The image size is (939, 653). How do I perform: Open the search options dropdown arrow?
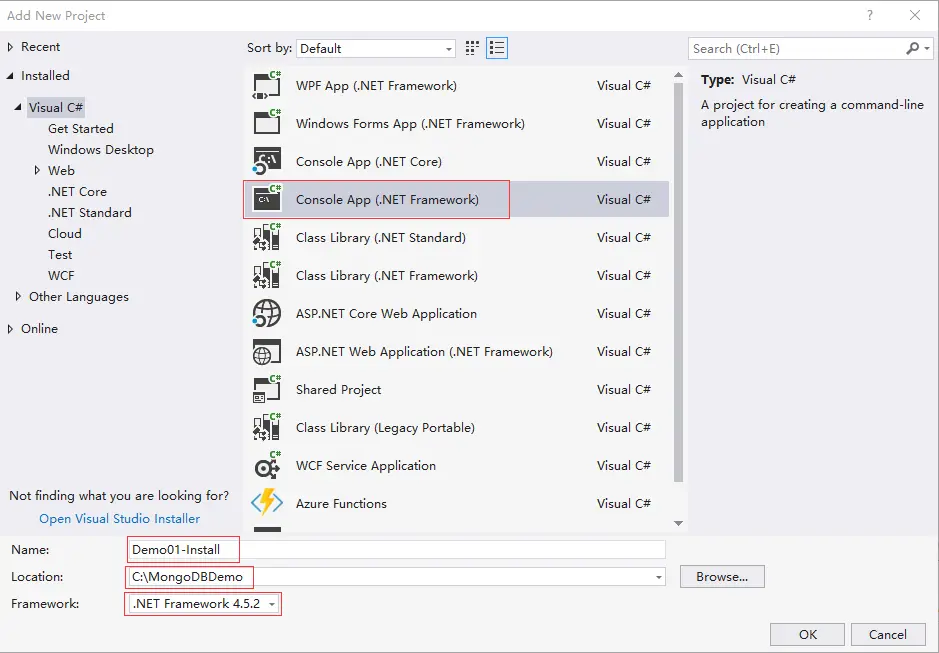tap(927, 49)
